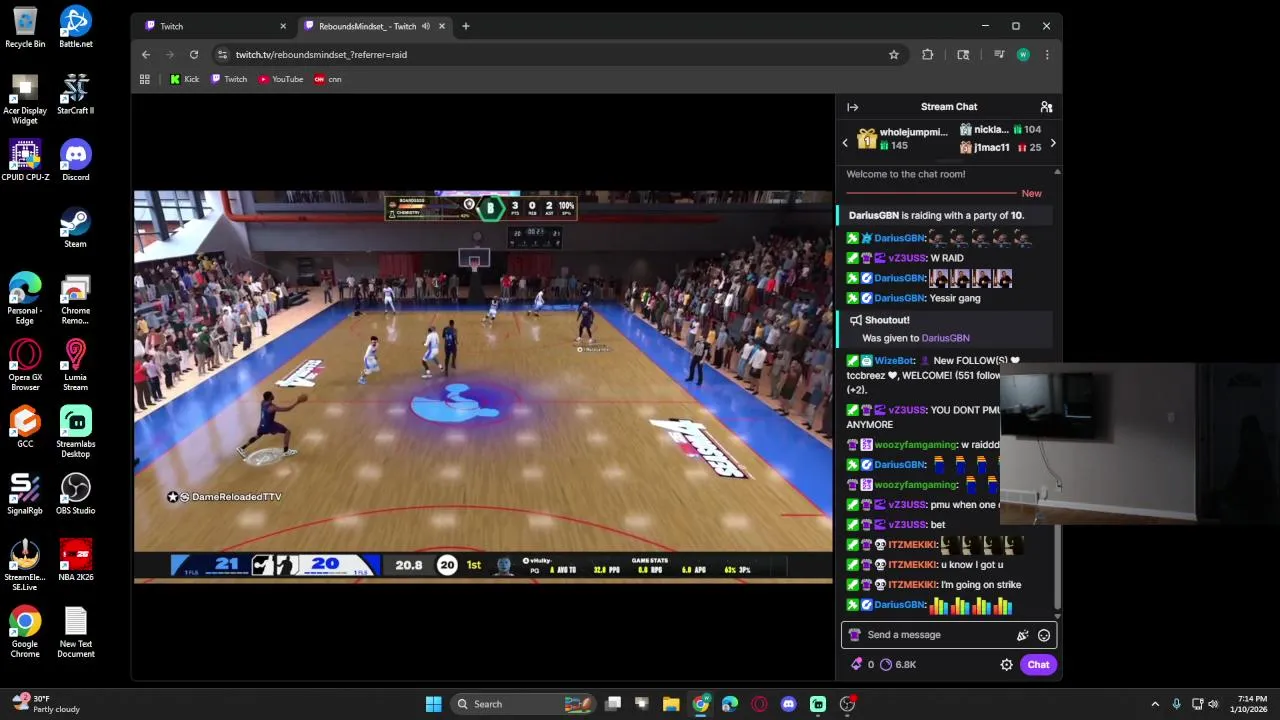Collapse the Stream Chat panel arrow icon
1280x720 pixels.
point(852,107)
